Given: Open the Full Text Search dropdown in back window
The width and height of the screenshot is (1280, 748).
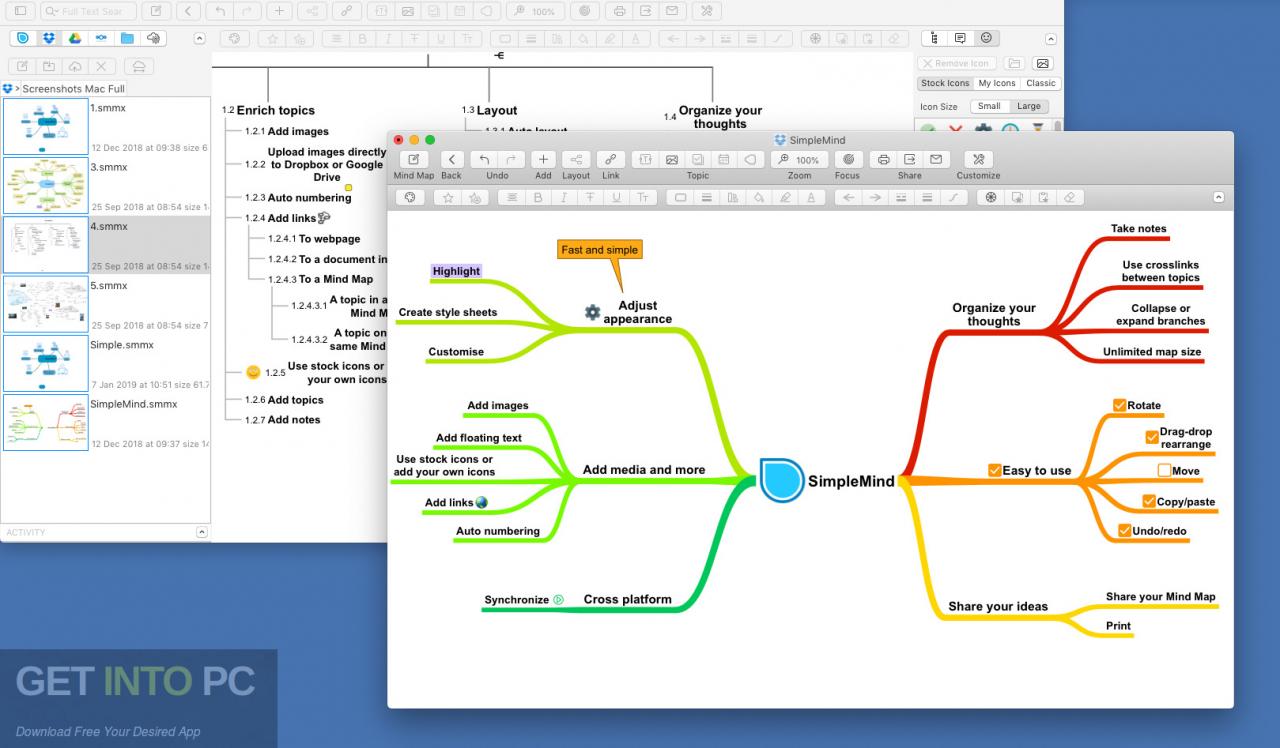Looking at the screenshot, I should (51, 11).
